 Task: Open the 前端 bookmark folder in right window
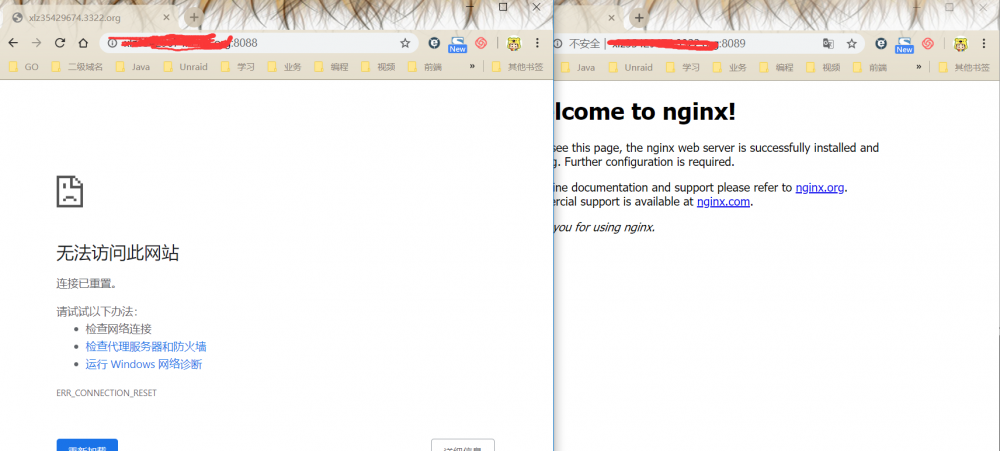tap(870, 66)
